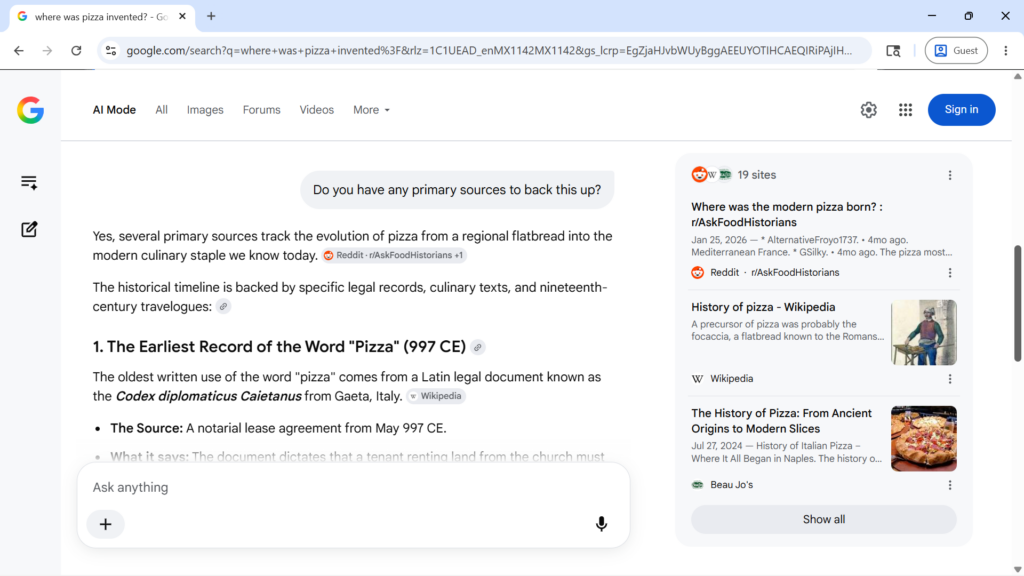Click the Sign in button
Image resolution: width=1024 pixels, height=576 pixels.
961,110
